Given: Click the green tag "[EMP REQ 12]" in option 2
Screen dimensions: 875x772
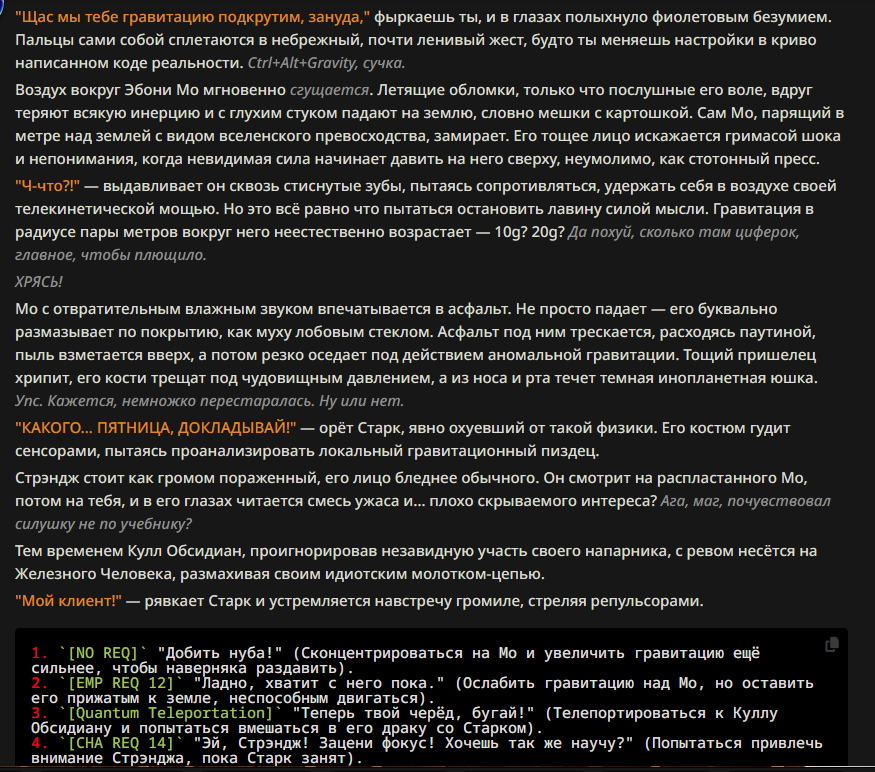Looking at the screenshot, I should (x=121, y=683).
